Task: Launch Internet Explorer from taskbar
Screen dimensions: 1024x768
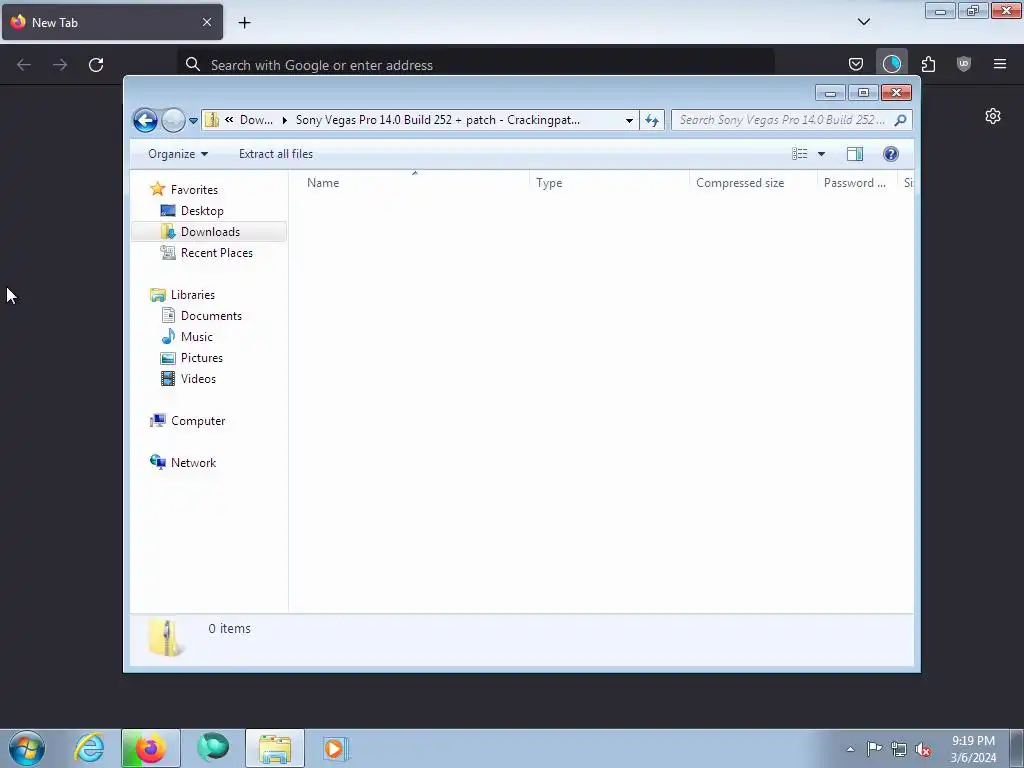Action: coord(89,748)
